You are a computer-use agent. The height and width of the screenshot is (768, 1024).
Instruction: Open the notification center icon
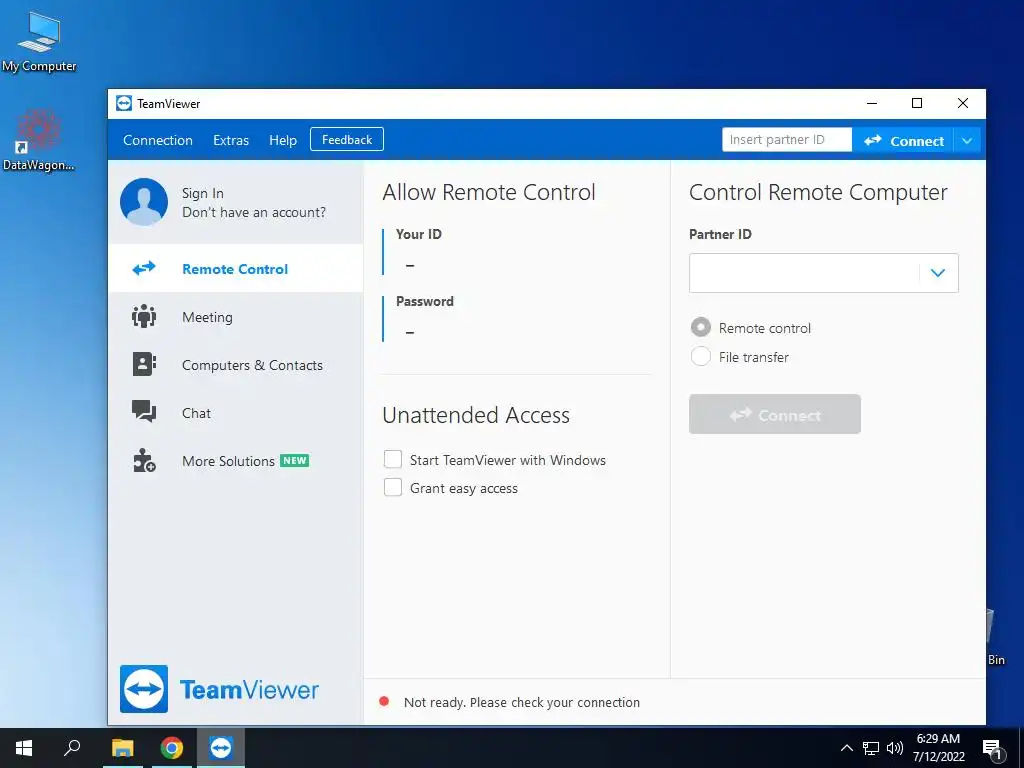pos(992,750)
